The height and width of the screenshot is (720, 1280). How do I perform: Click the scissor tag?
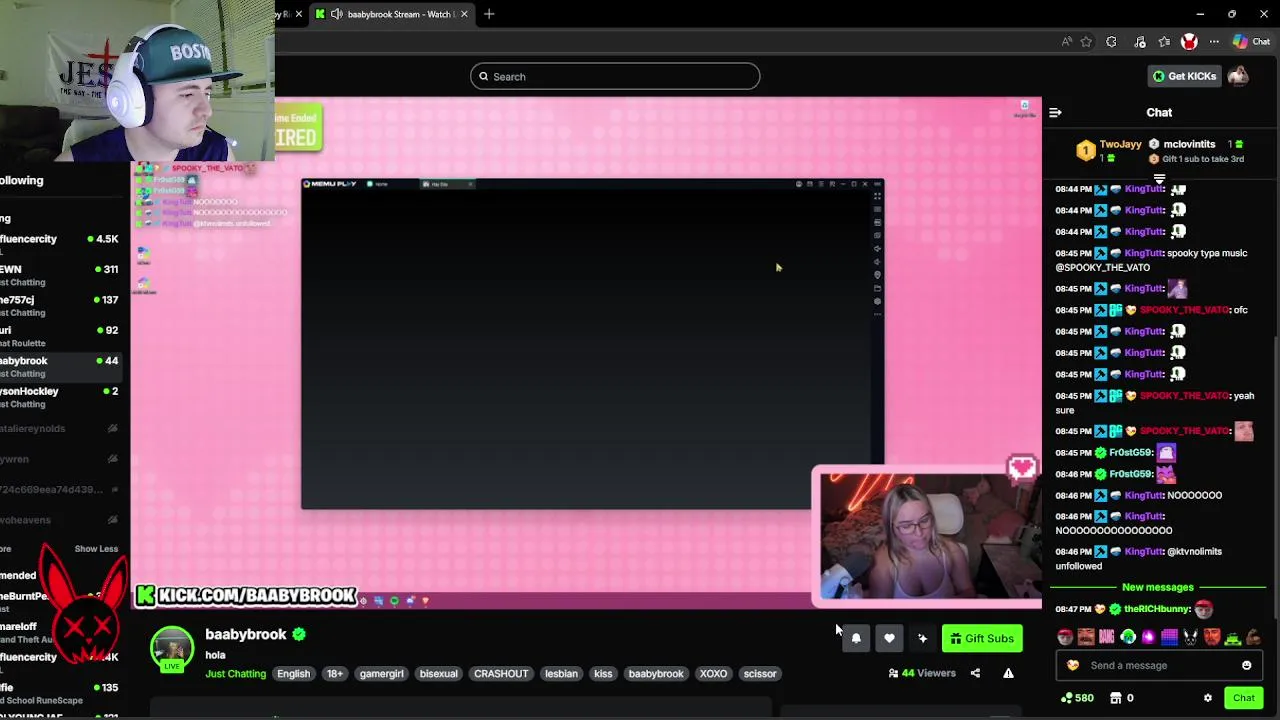coord(760,674)
